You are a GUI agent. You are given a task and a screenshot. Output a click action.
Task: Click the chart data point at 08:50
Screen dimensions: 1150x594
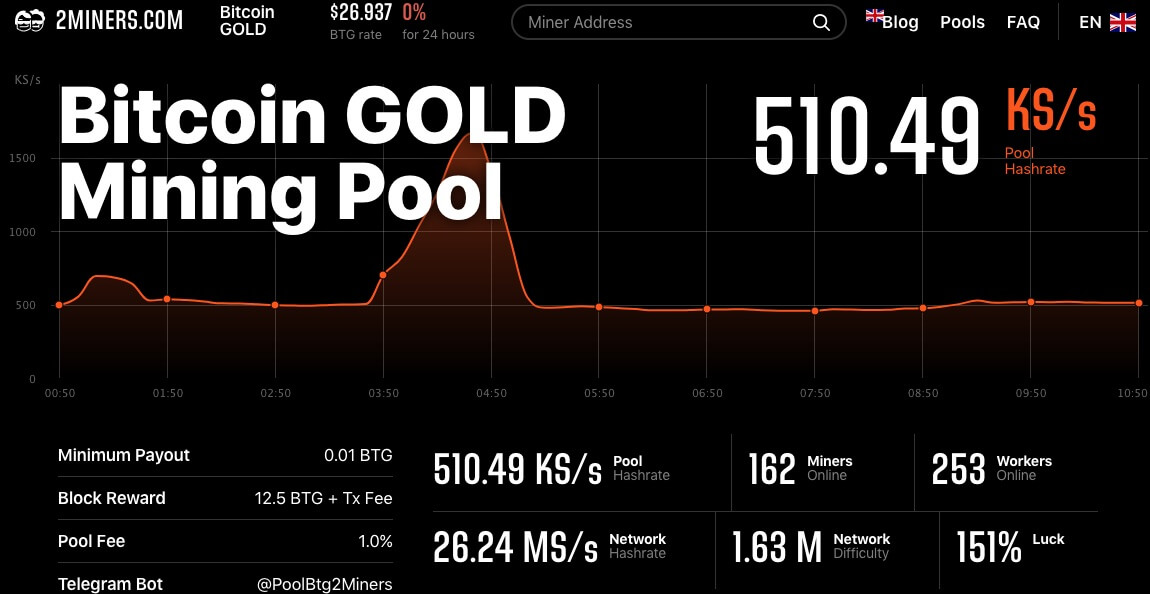[x=923, y=308]
